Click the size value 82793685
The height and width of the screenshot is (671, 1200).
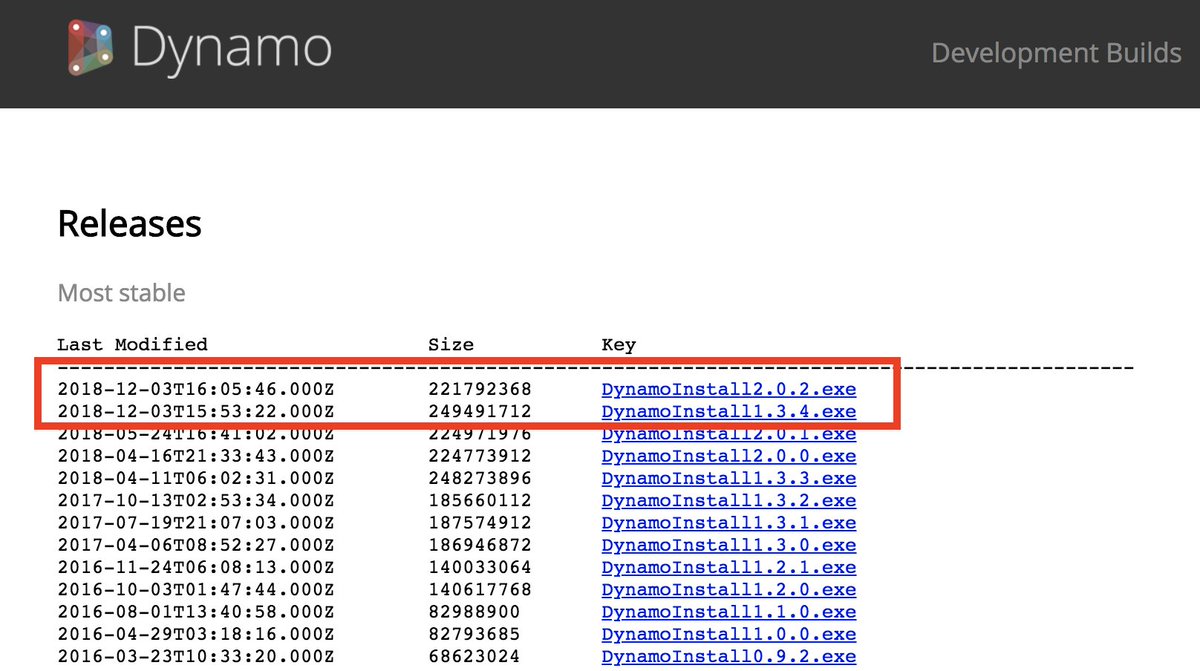(x=474, y=634)
